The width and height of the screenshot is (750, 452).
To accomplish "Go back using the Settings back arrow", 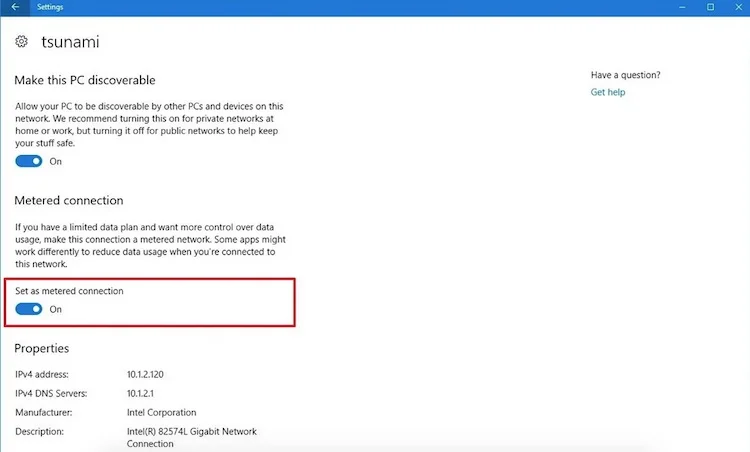I will tap(15, 7).
